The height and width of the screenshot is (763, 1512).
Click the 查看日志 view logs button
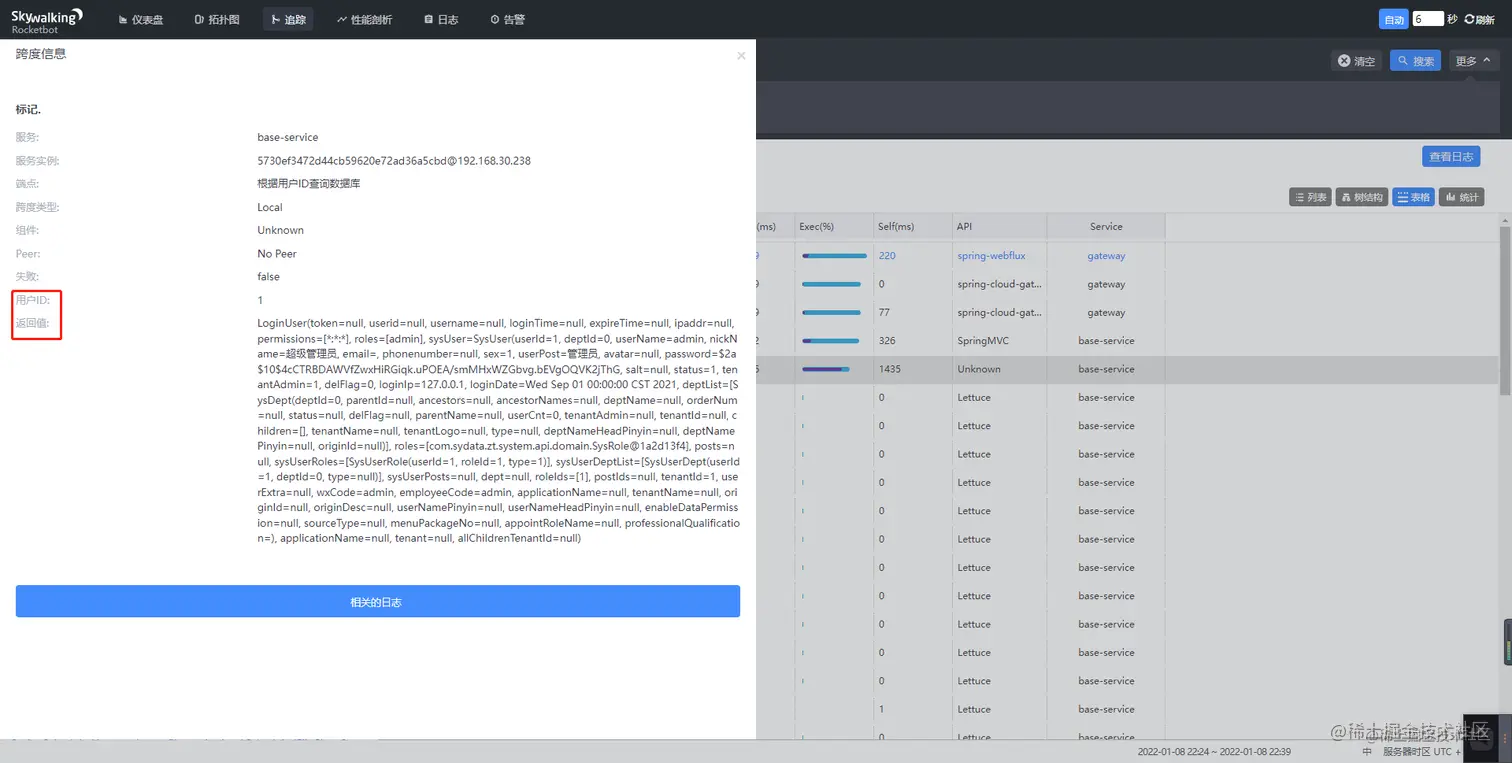tap(1451, 157)
